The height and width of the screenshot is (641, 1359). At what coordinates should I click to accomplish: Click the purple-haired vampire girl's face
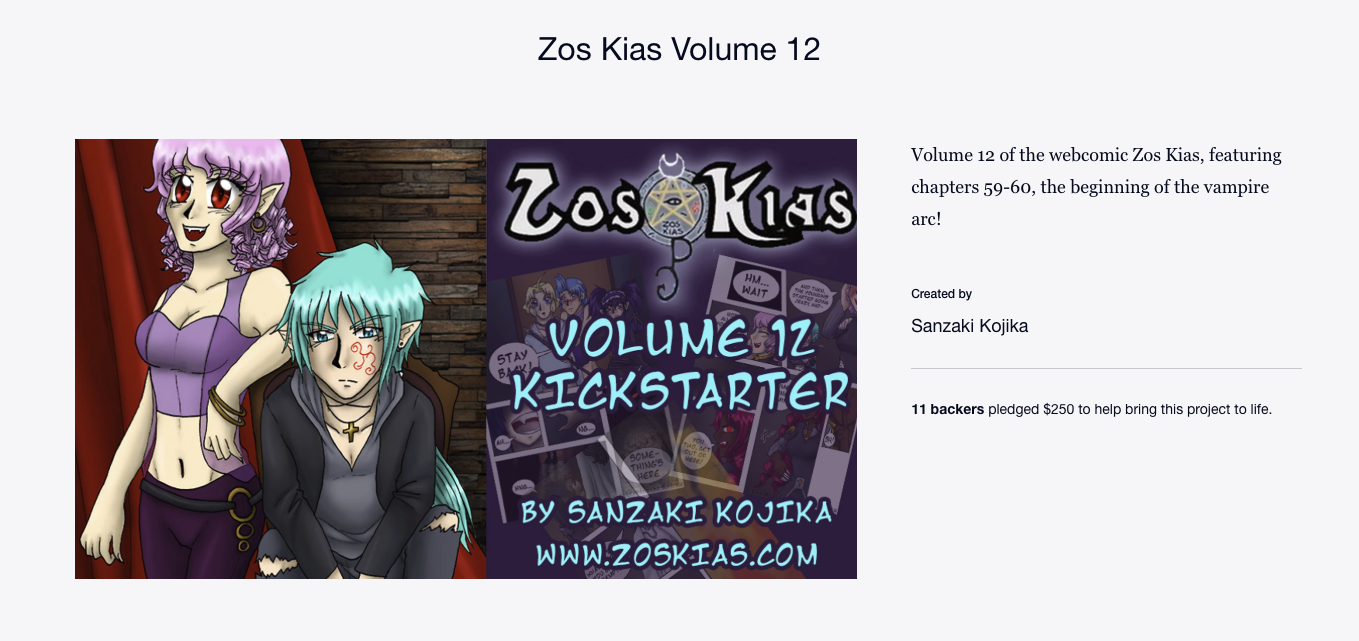coord(204,196)
